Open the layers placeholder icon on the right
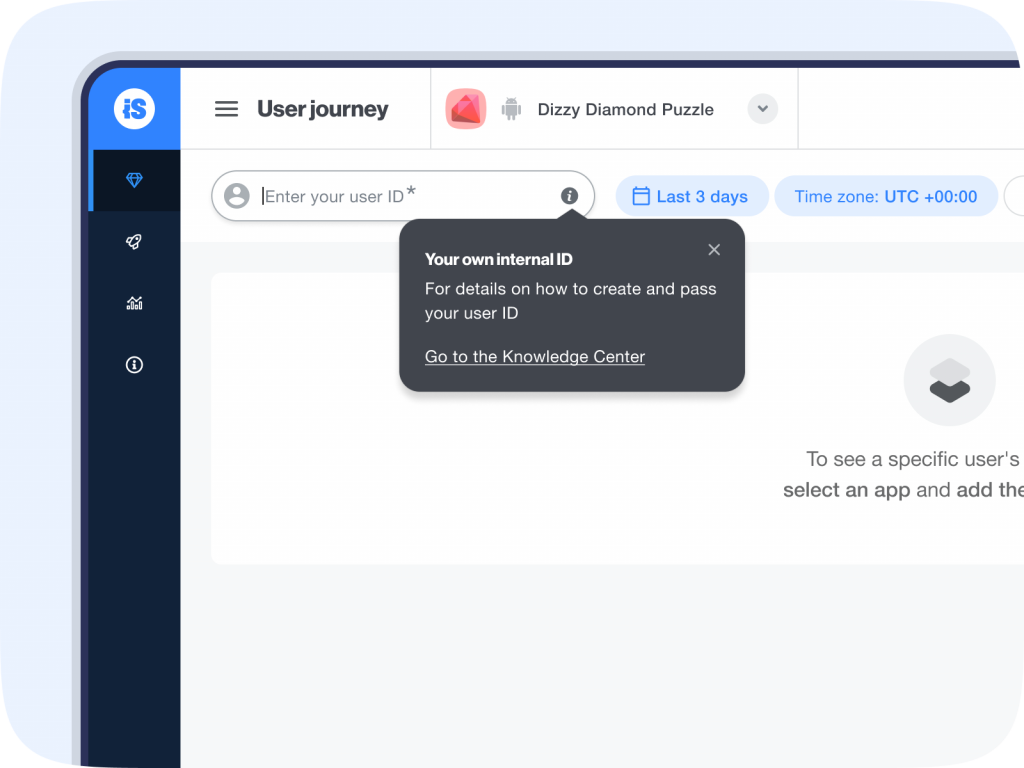This screenshot has width=1024, height=768. tap(949, 380)
